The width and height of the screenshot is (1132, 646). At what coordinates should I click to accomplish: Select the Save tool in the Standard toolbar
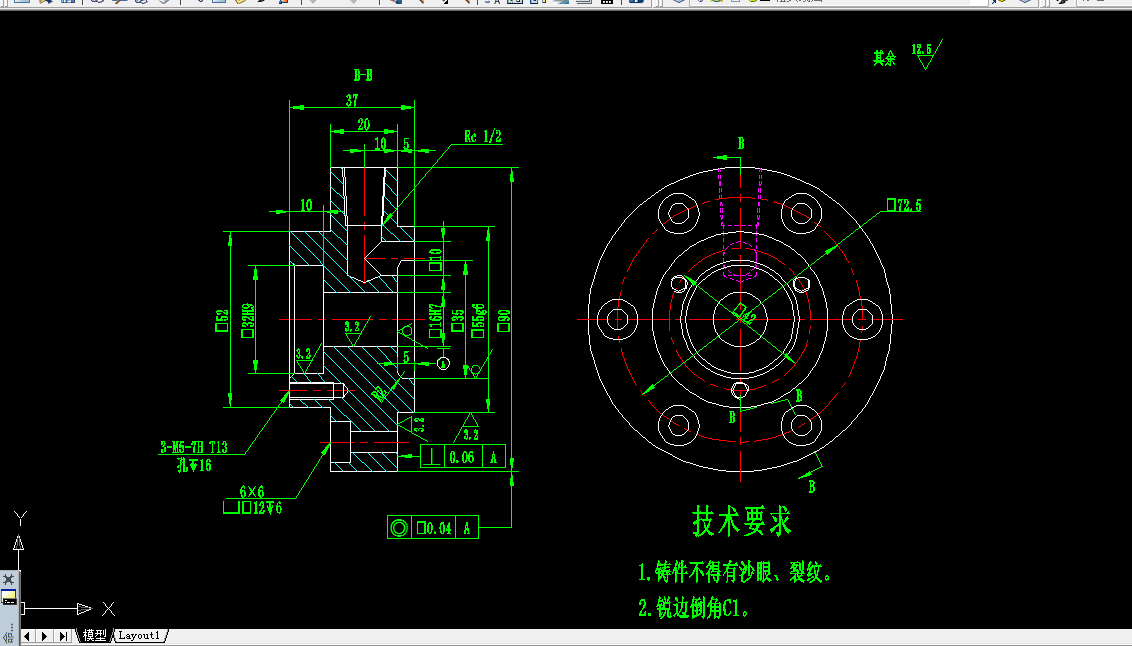click(68, 5)
